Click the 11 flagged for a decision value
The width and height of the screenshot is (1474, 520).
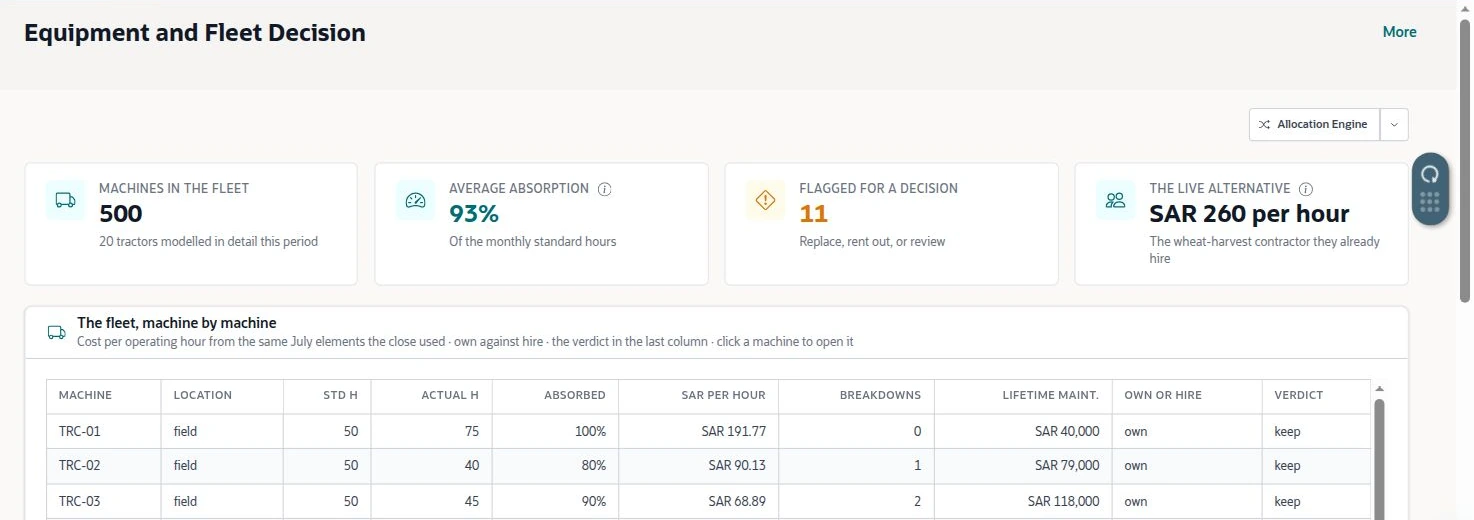click(x=814, y=214)
